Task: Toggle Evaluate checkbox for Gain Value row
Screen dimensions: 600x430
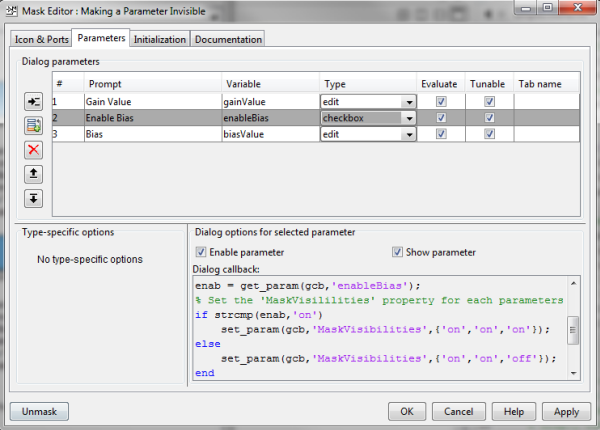Action: tap(440, 102)
